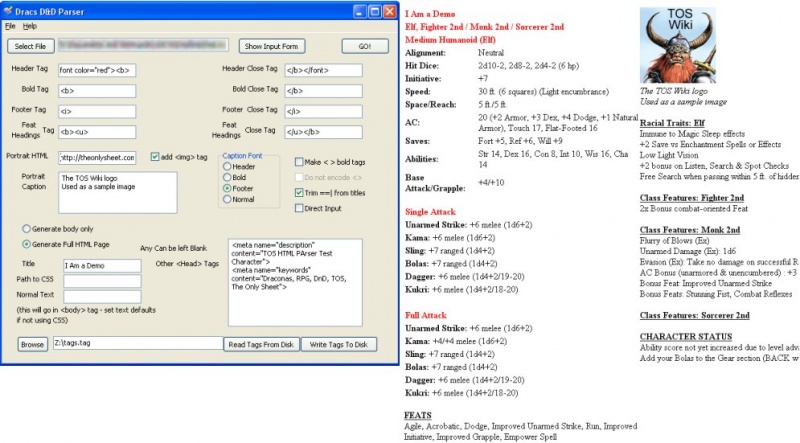Click the FEATS heading
Screen dimensions: 800x443
click(x=418, y=415)
